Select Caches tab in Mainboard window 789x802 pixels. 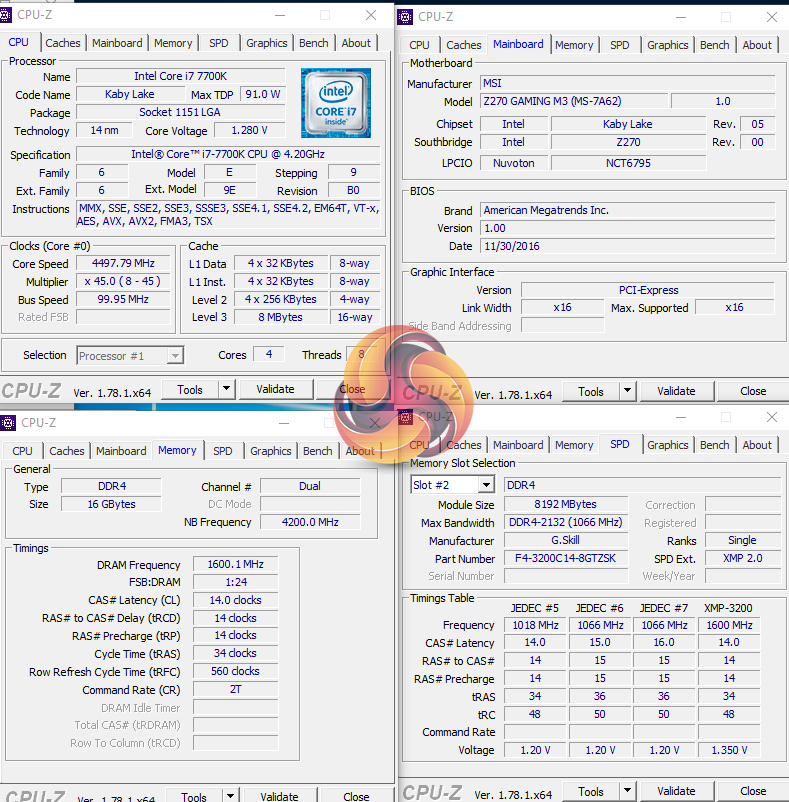[x=464, y=45]
